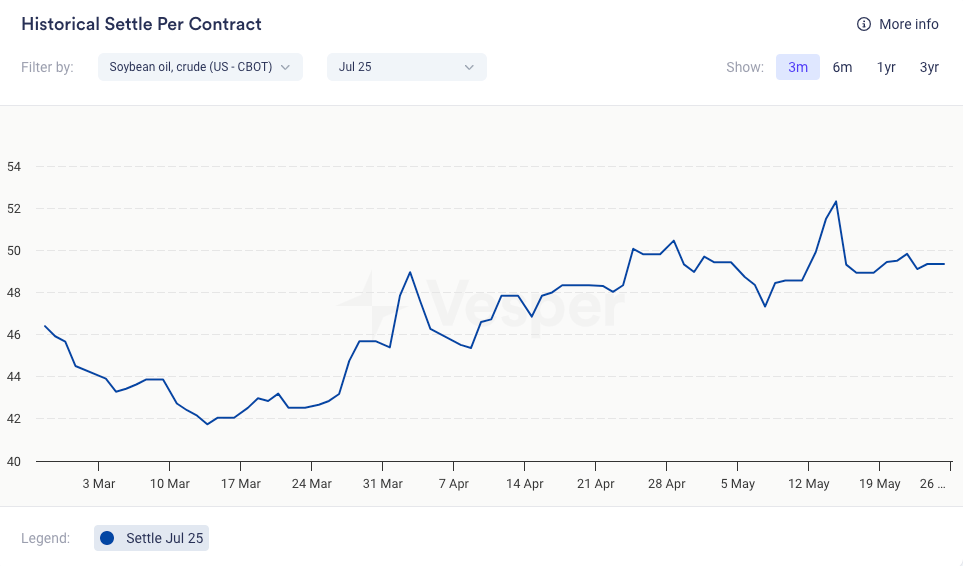The height and width of the screenshot is (566, 963).
Task: Switch chart to 3yr range
Action: pyautogui.click(x=929, y=67)
